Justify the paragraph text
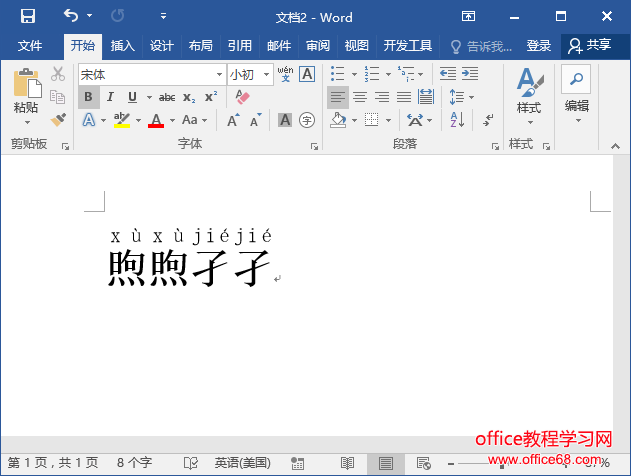Screen dimensions: 631x476 coord(404,97)
